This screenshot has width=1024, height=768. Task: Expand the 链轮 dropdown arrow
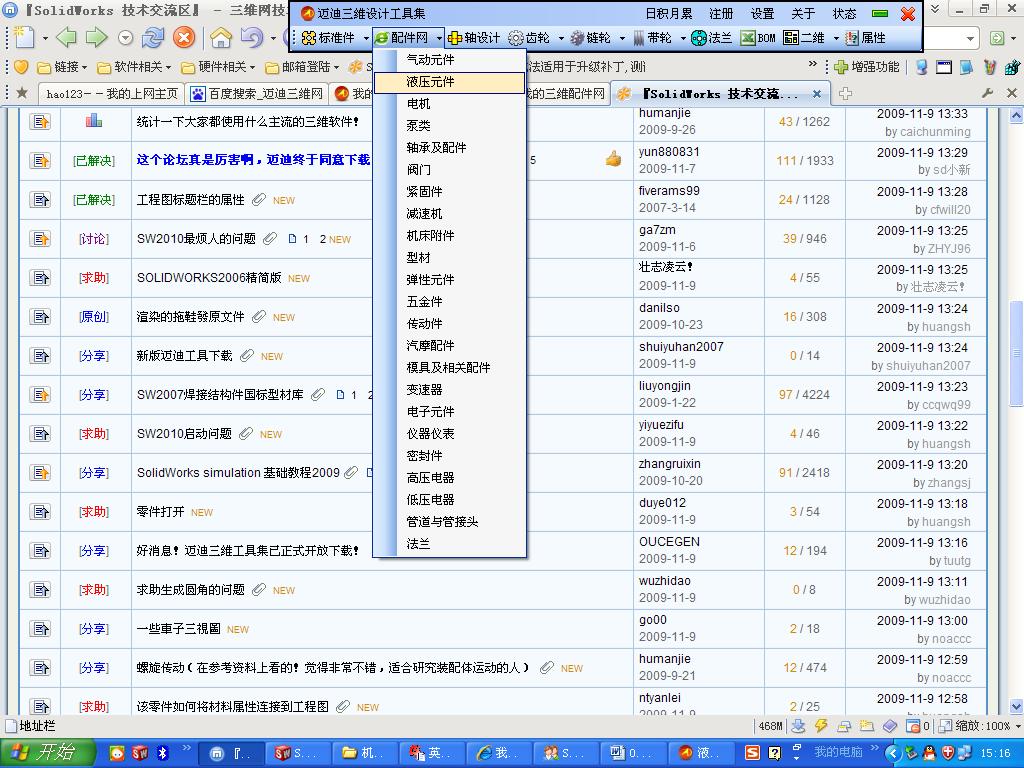622,39
